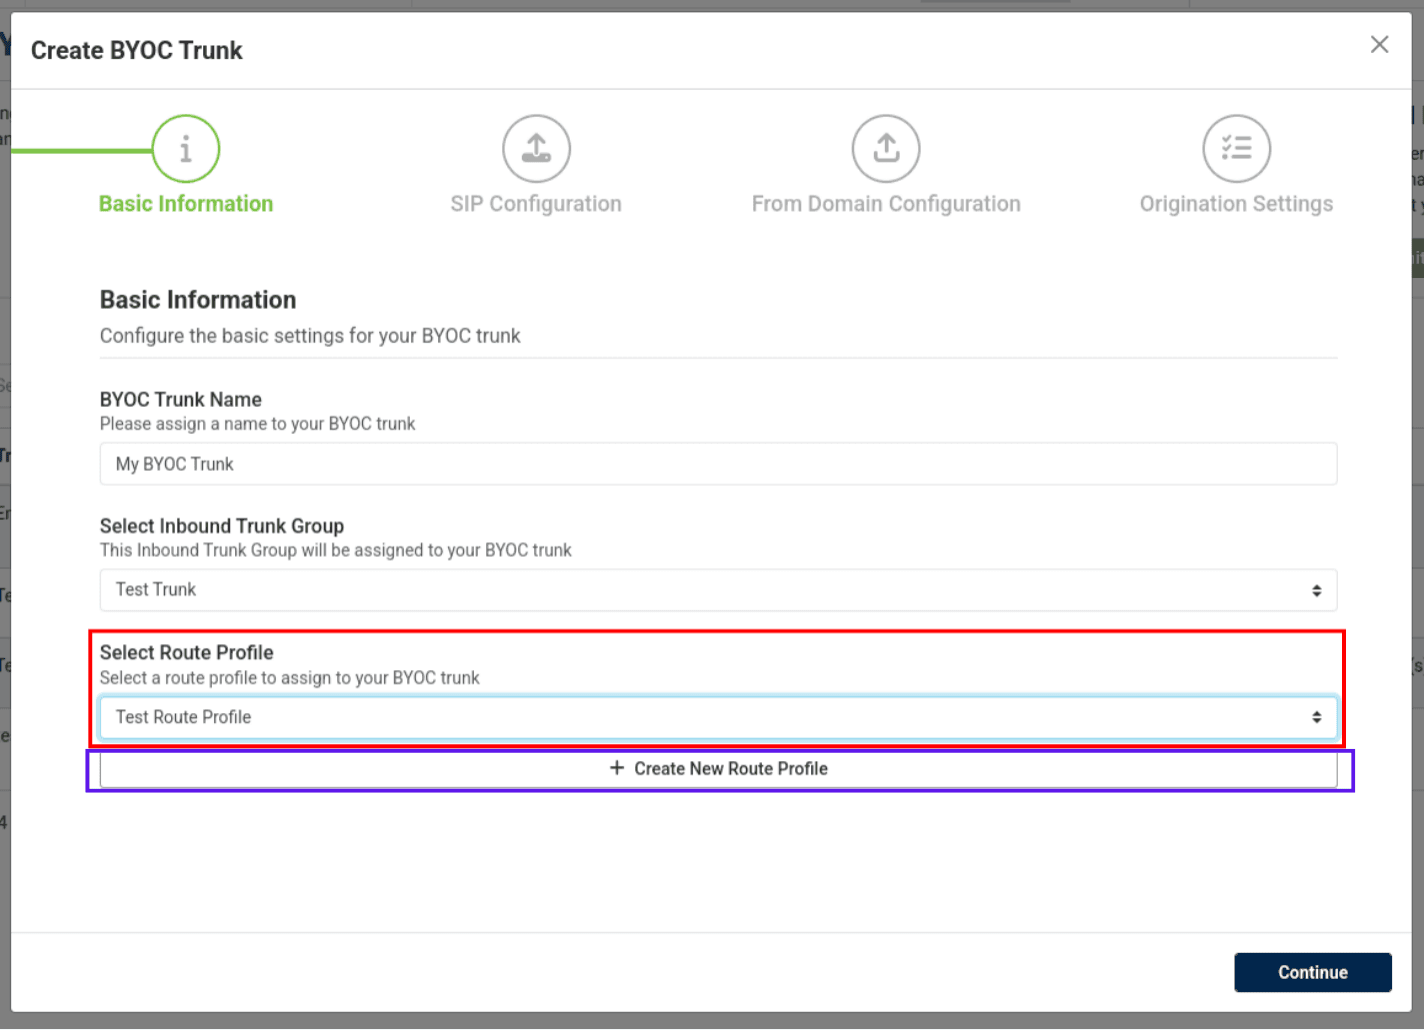
Task: Click the arrows icon on Test Route Profile field
Action: click(x=1316, y=717)
